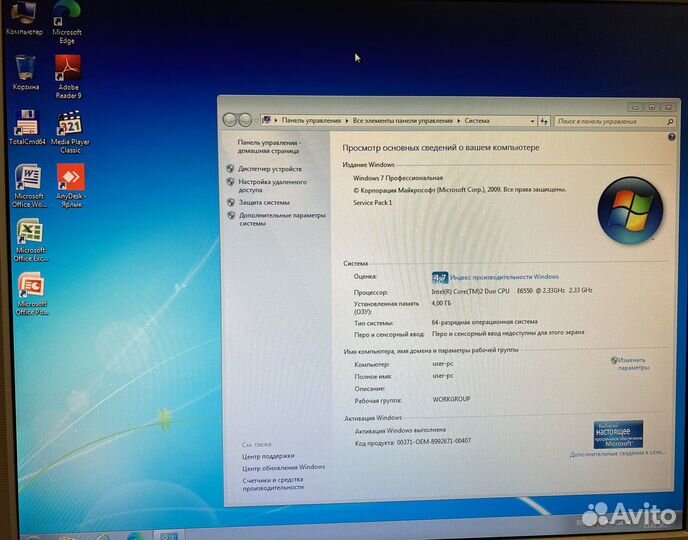Click the genuine Microsoft software badge
This screenshot has height=540, width=688.
coord(618,434)
